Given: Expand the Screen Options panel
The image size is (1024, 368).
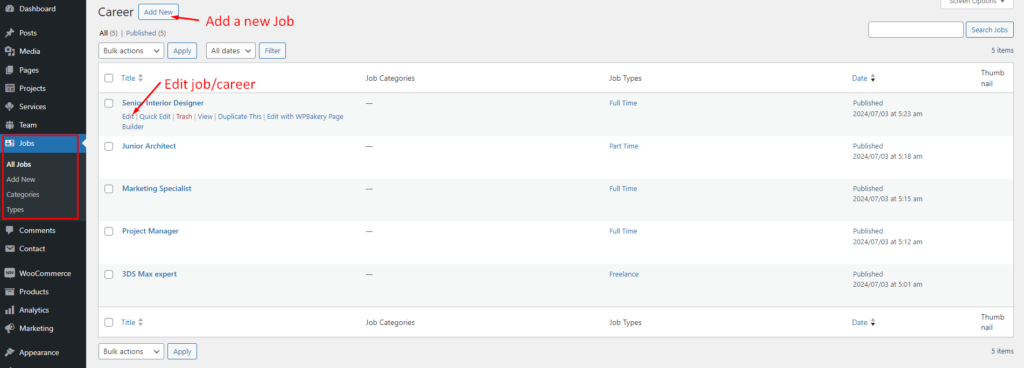Looking at the screenshot, I should (x=977, y=3).
